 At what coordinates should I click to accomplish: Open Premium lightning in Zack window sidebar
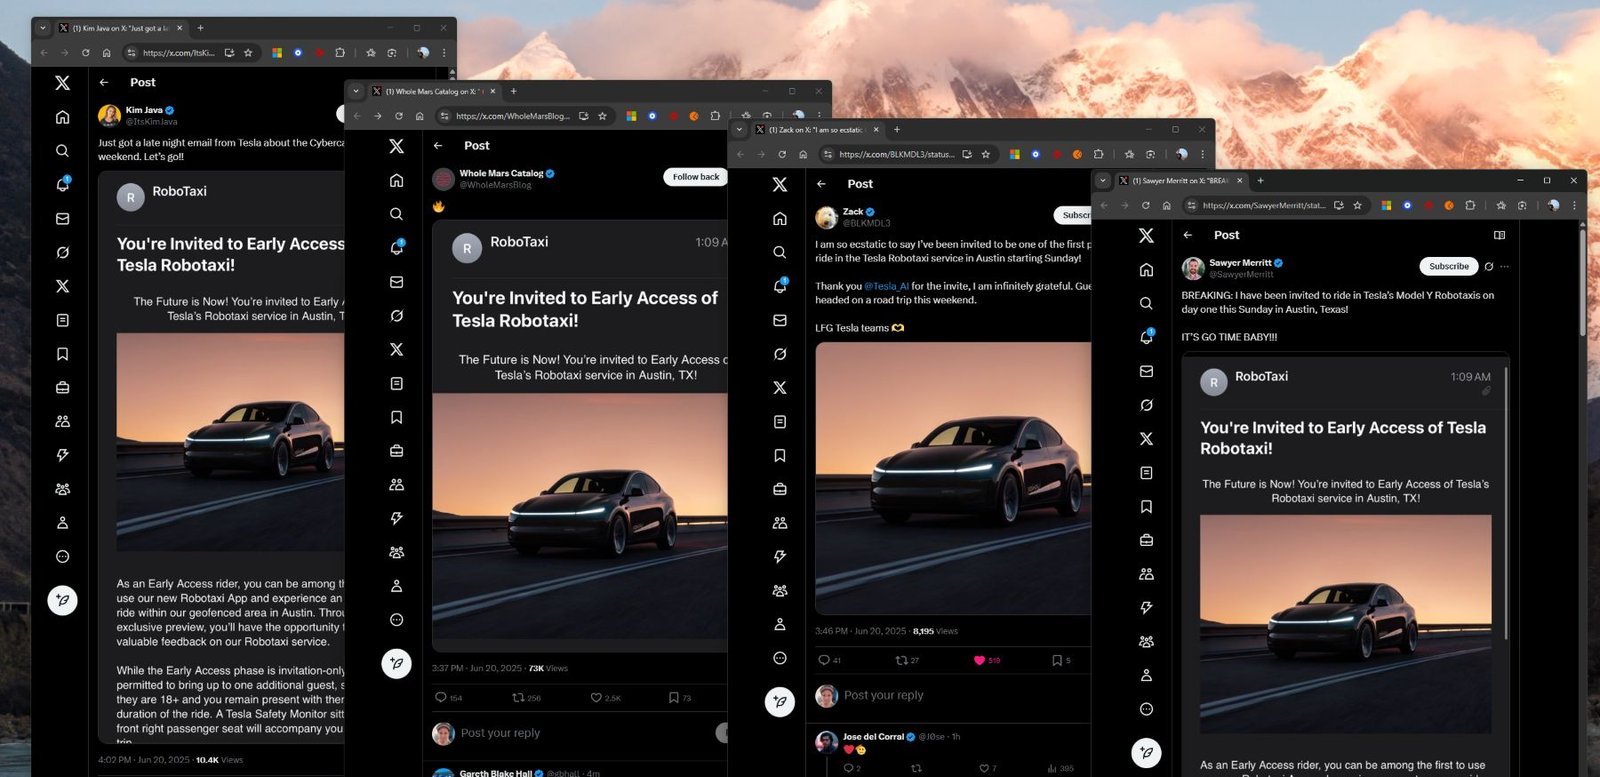(780, 556)
